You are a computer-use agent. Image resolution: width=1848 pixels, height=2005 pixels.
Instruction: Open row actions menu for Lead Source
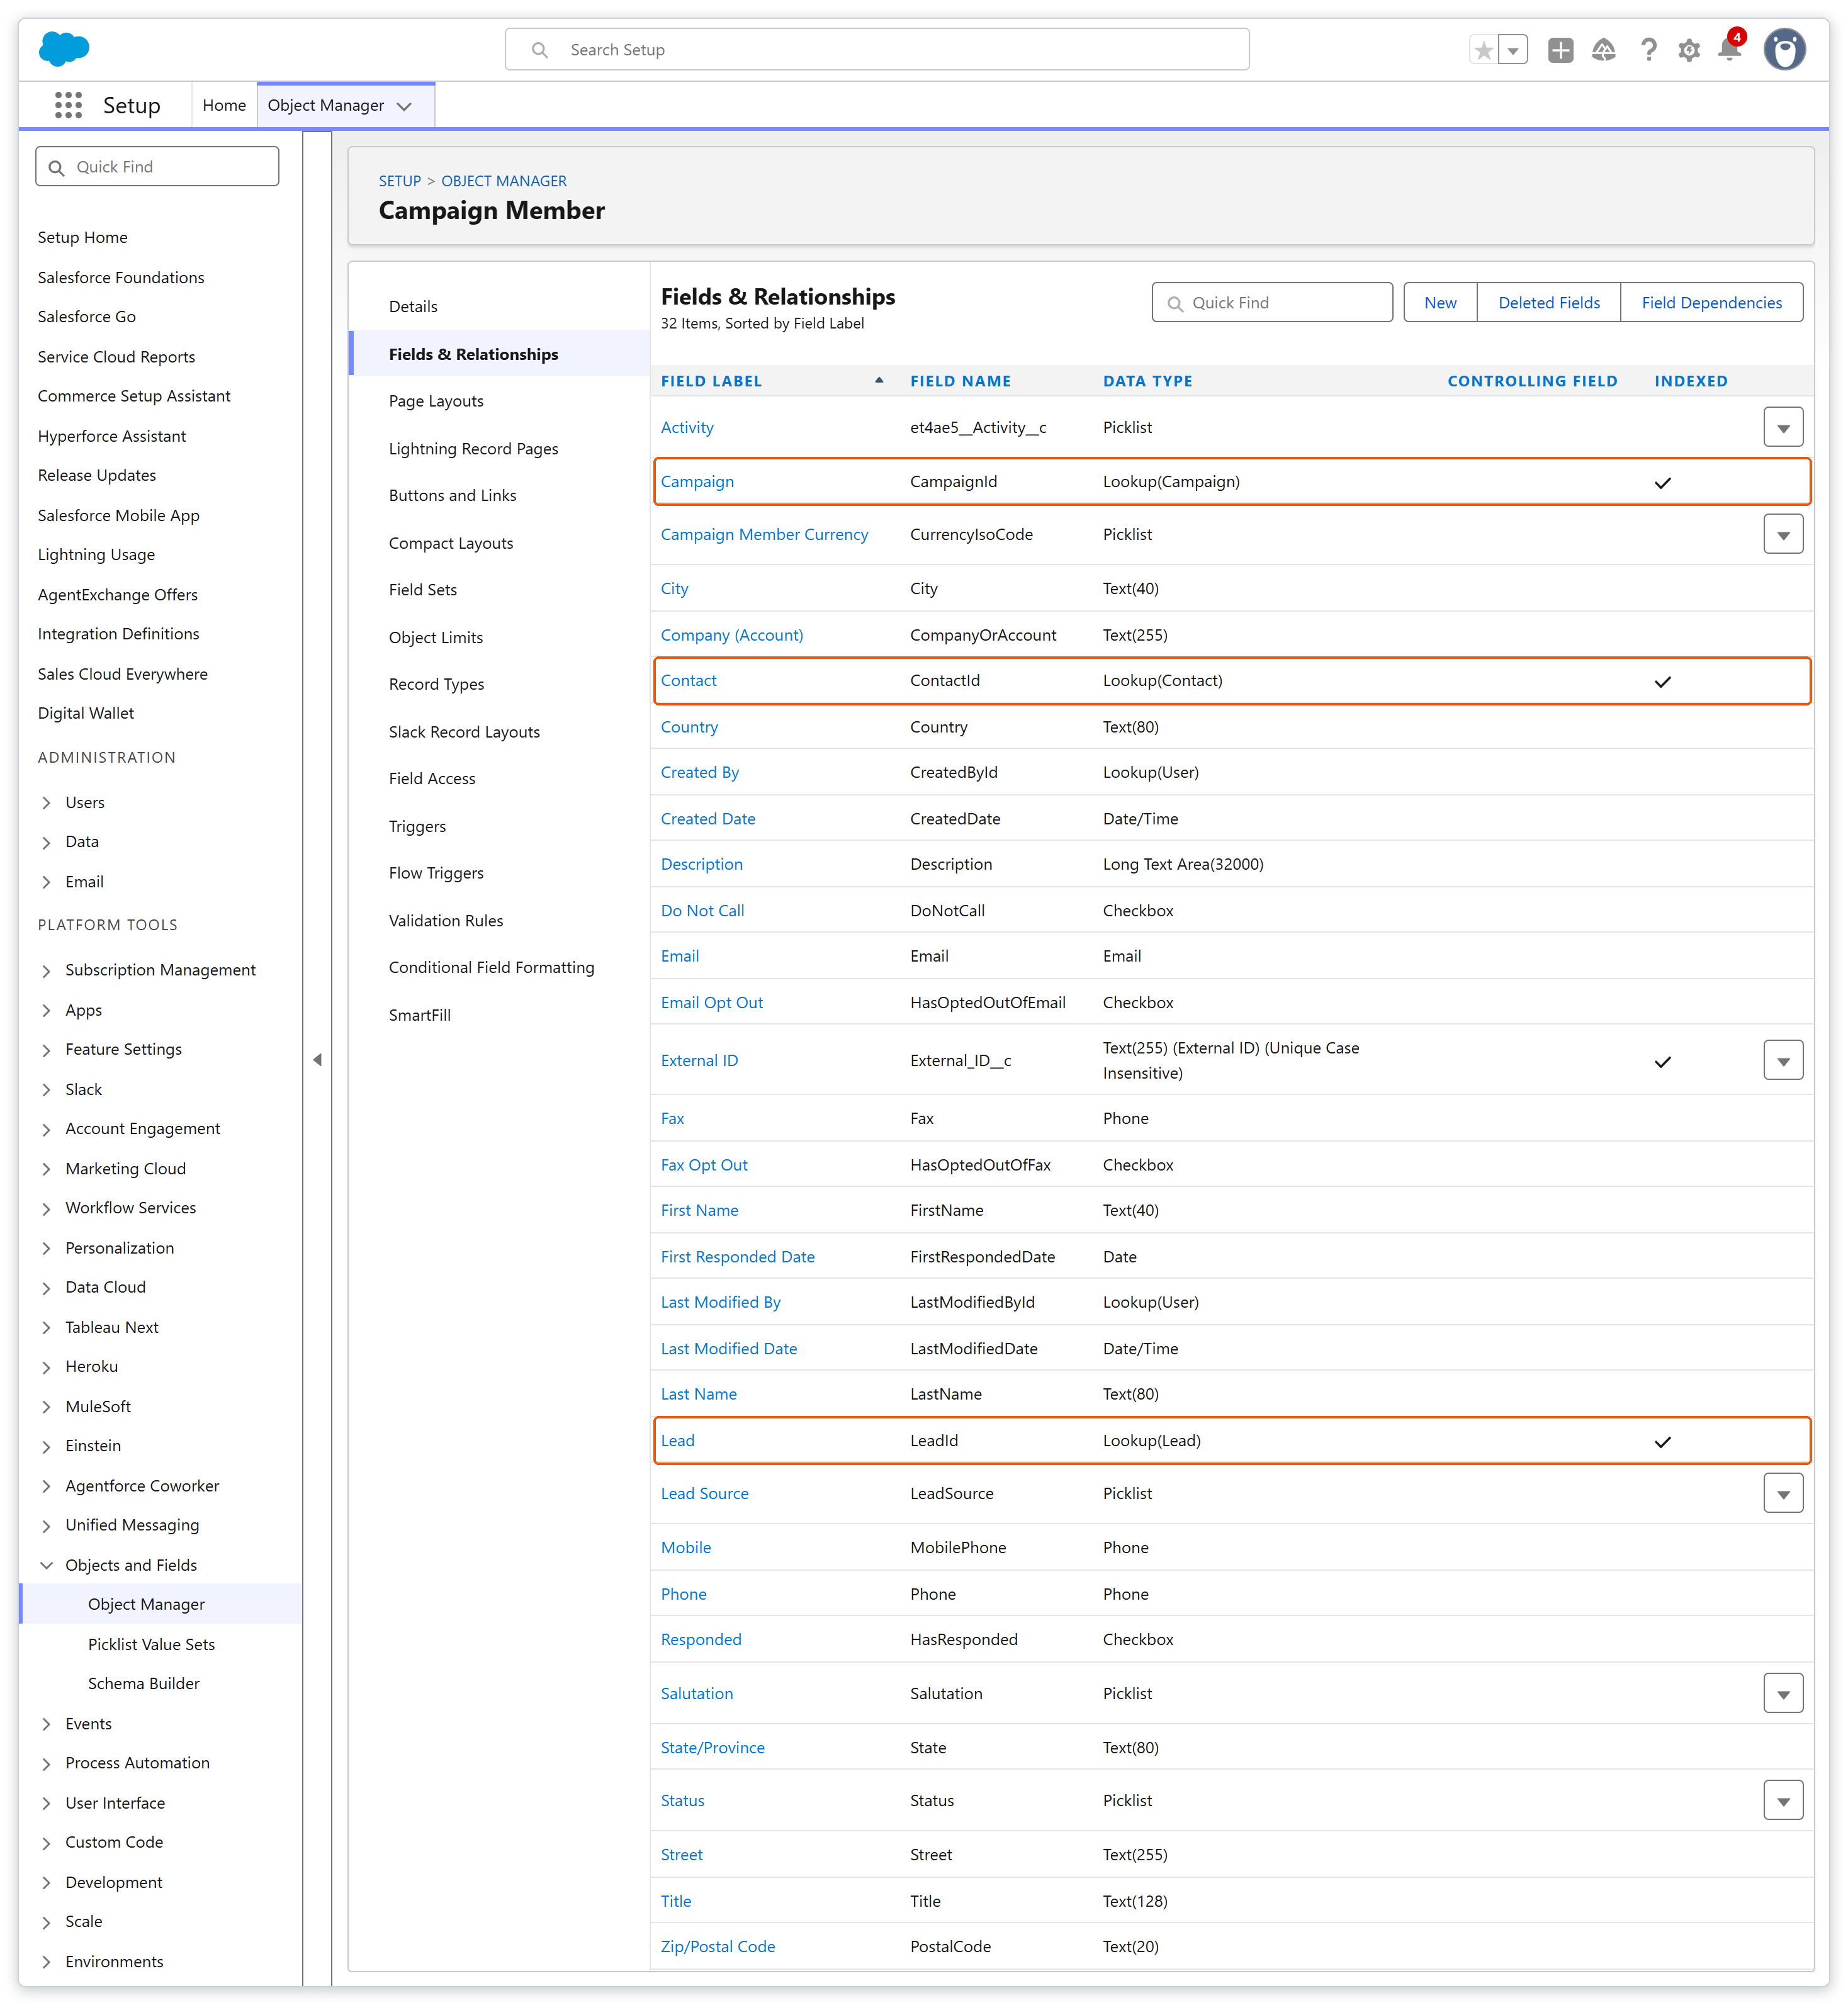click(1783, 1493)
